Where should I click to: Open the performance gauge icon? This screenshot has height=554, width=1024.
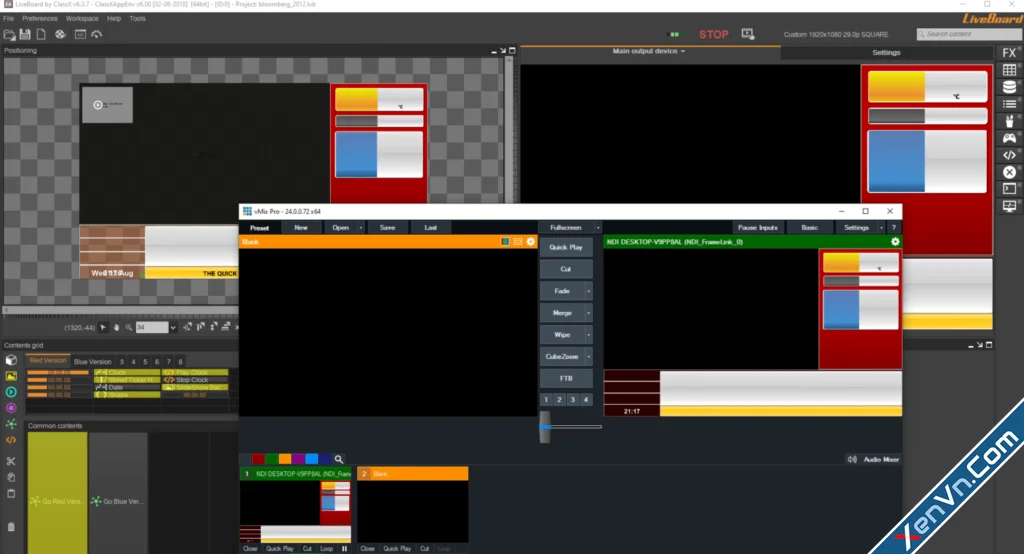pyautogui.click(x=97, y=34)
